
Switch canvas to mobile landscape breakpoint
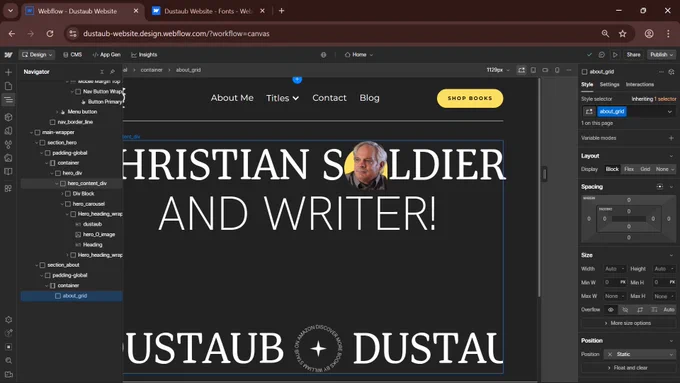(545, 70)
